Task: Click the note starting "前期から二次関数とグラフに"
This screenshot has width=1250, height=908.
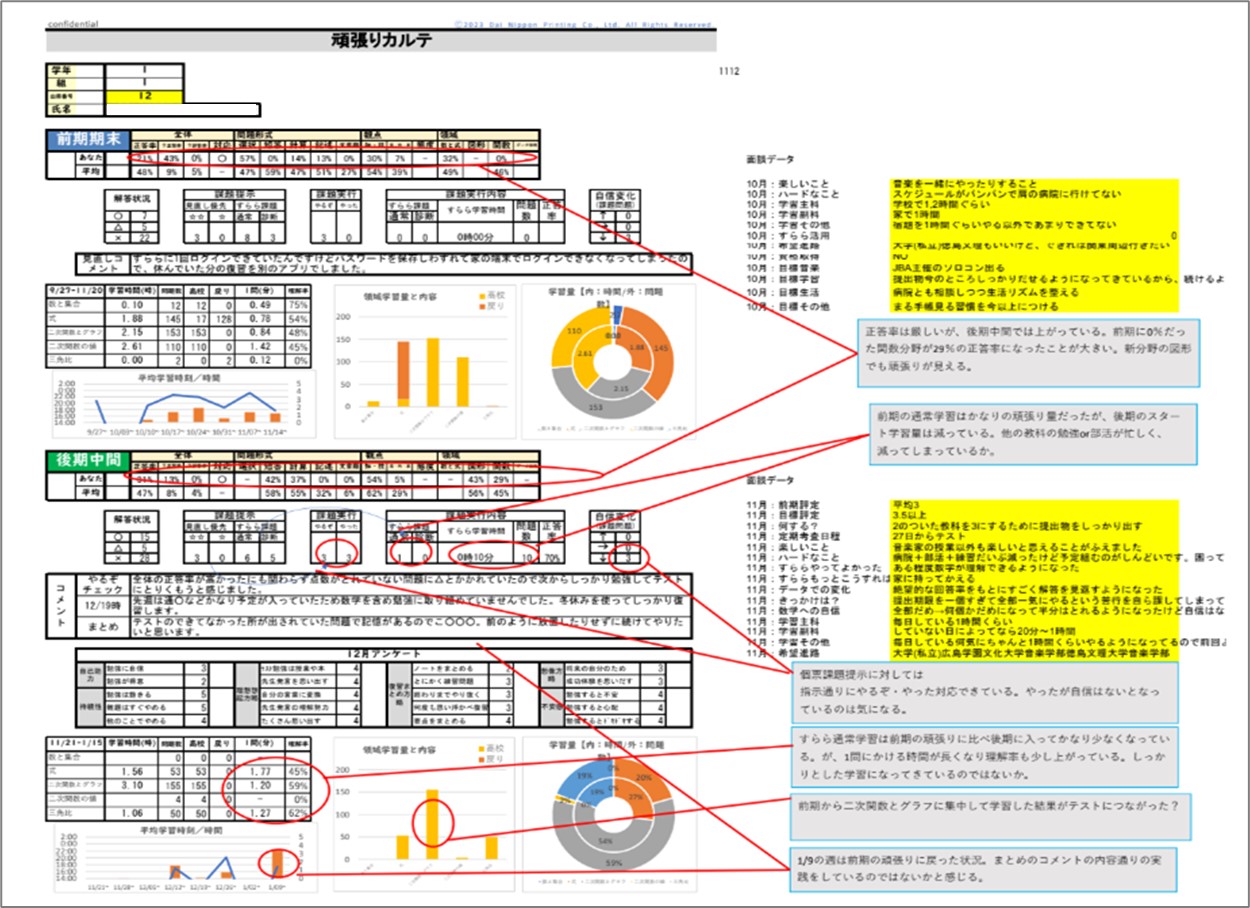Action: point(989,819)
